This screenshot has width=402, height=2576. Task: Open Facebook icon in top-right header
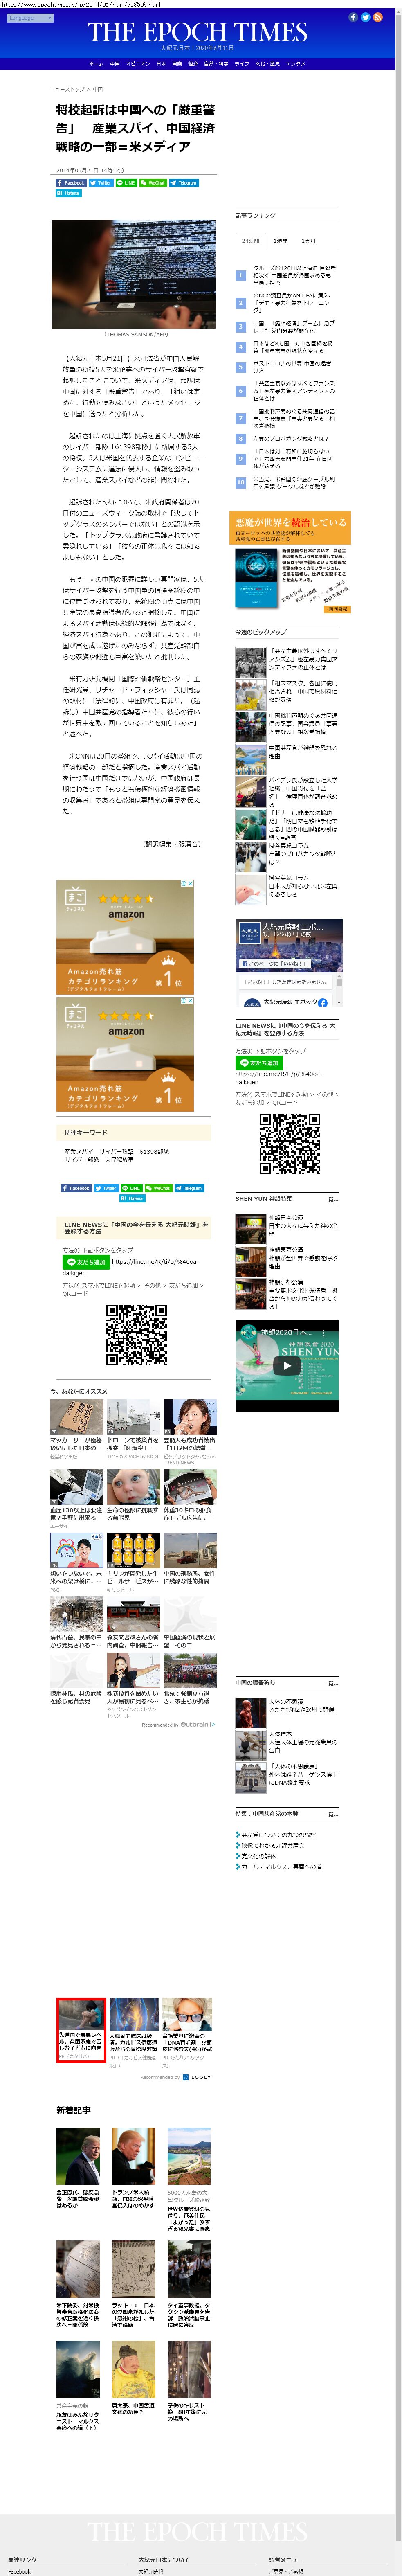click(x=355, y=17)
